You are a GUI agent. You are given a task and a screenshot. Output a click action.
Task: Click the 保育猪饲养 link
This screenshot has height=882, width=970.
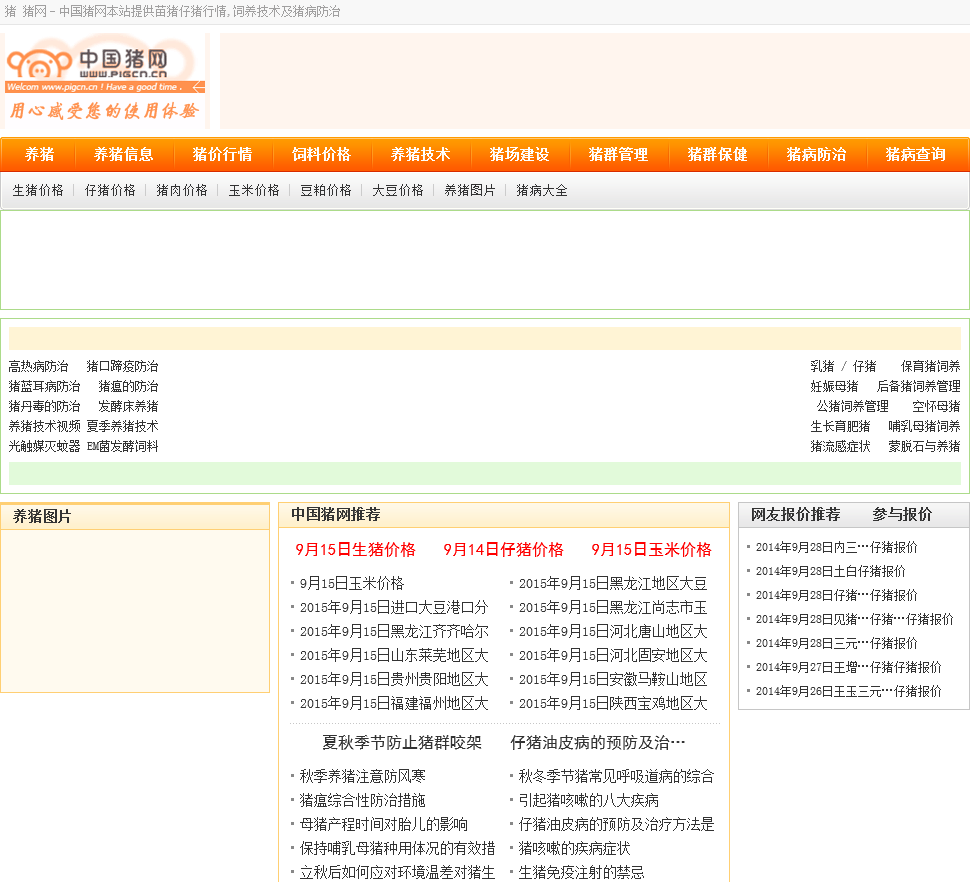[930, 367]
